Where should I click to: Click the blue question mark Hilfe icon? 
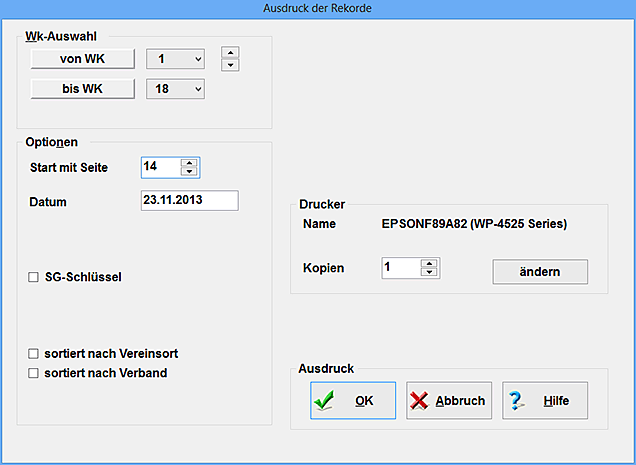[517, 401]
